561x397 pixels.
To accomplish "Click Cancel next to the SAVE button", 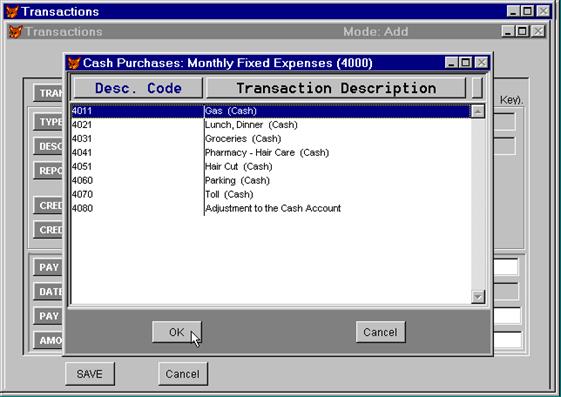I will [182, 374].
